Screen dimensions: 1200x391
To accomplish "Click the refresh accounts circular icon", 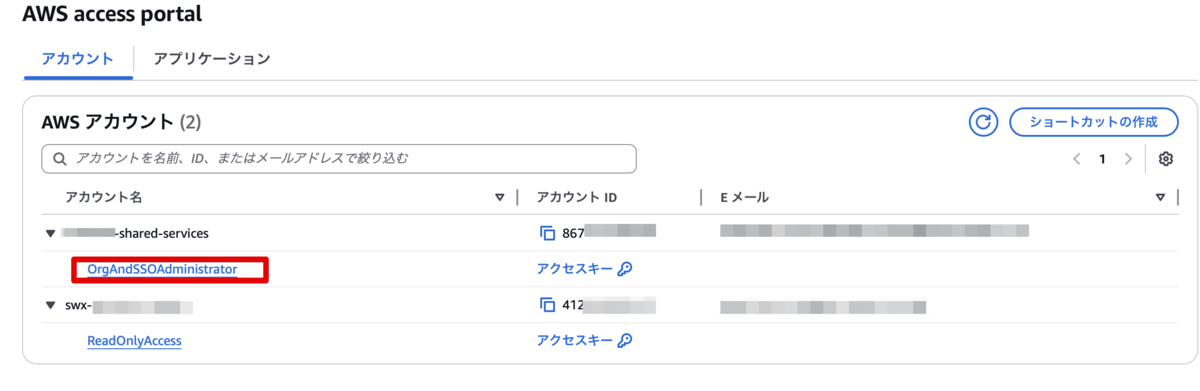I will click(x=984, y=122).
